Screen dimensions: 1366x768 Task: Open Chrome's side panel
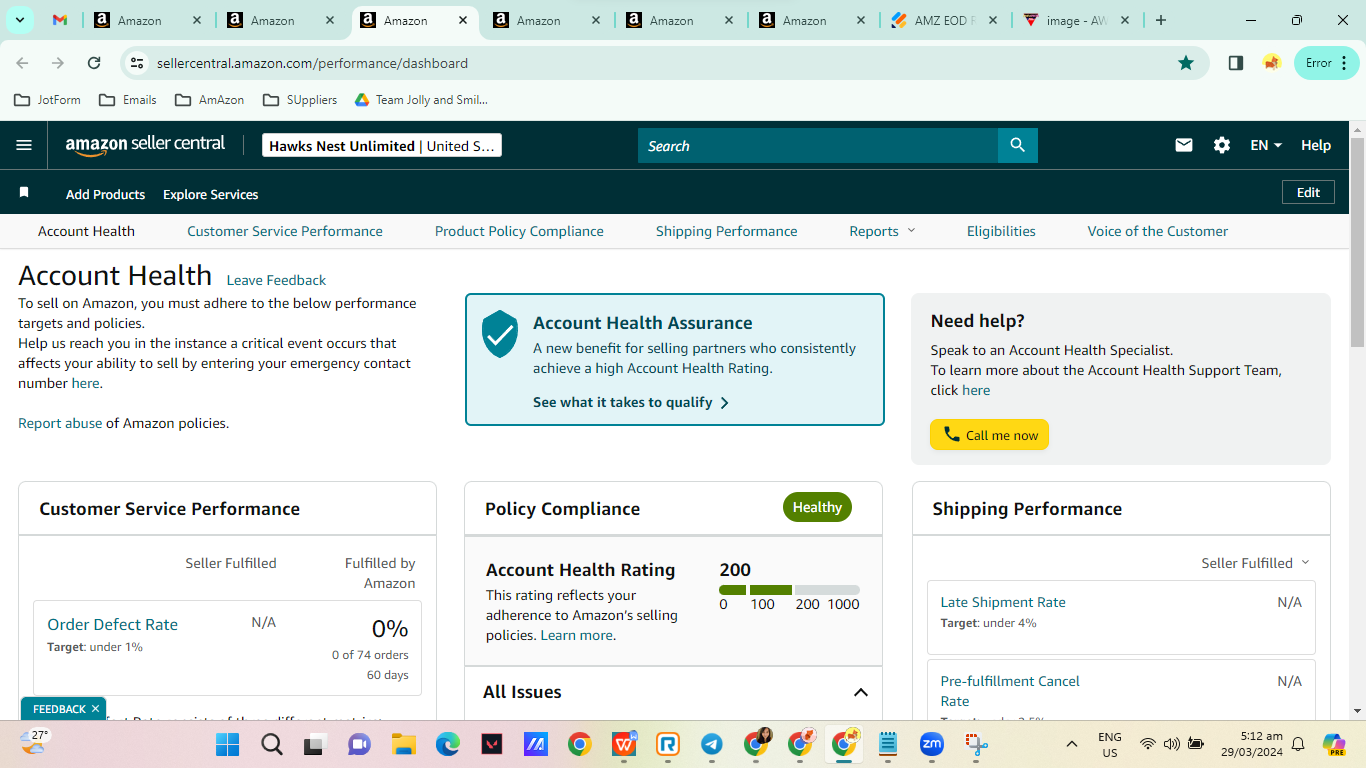pos(1236,63)
